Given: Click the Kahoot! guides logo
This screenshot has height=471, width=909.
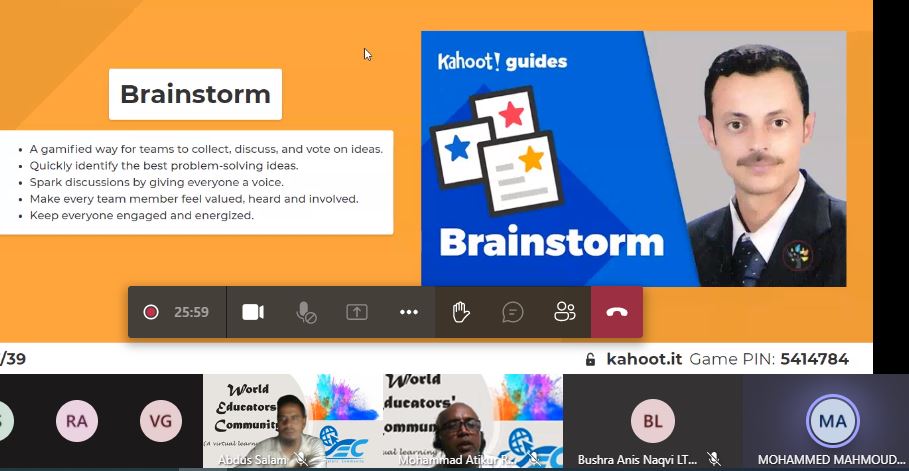Looking at the screenshot, I should [502, 61].
